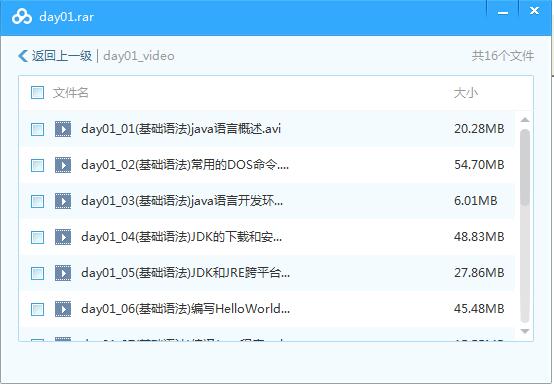The height and width of the screenshot is (387, 554).
Task: Click the file list scrollbar thumb
Action: 525,167
